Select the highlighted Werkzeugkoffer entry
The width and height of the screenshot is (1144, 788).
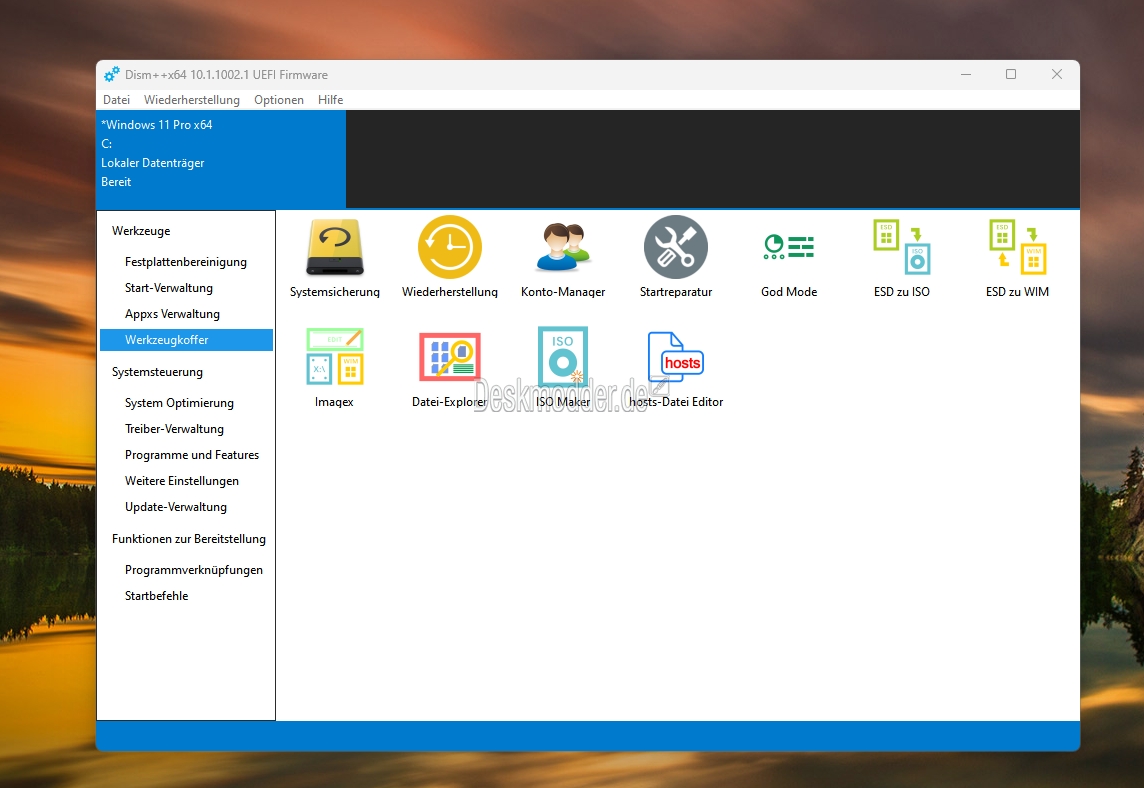coord(187,340)
